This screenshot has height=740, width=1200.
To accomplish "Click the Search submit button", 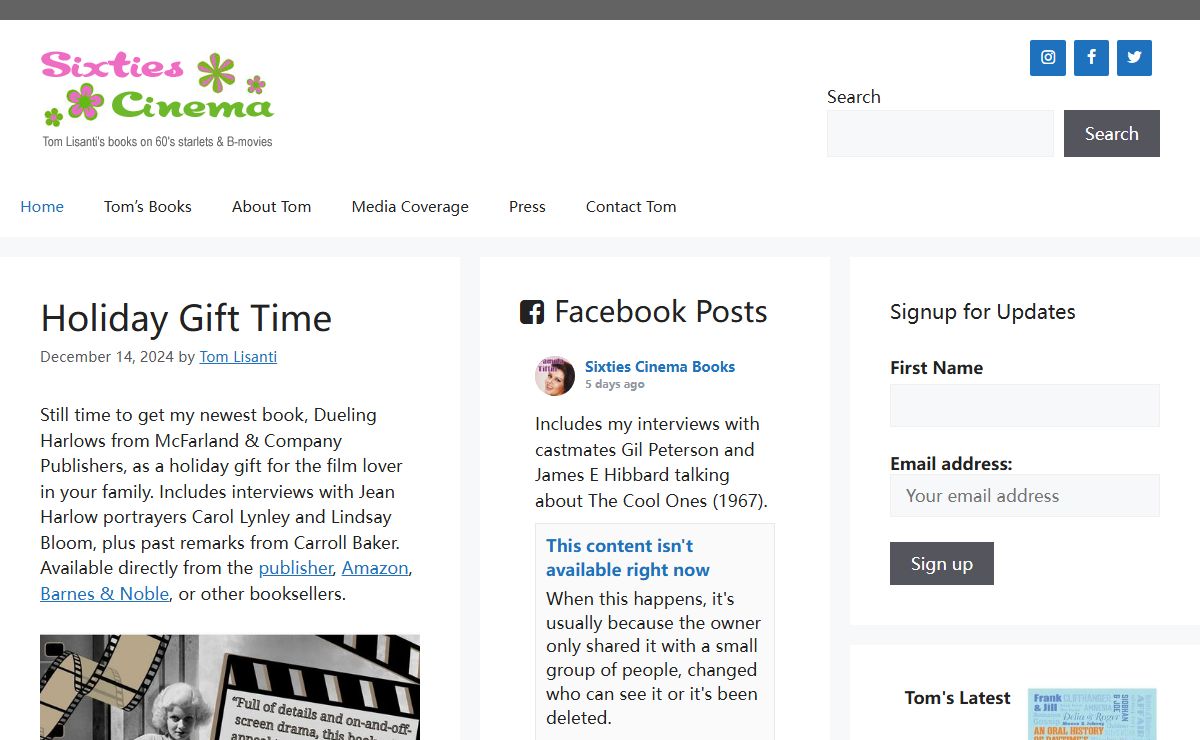I will click(1112, 133).
